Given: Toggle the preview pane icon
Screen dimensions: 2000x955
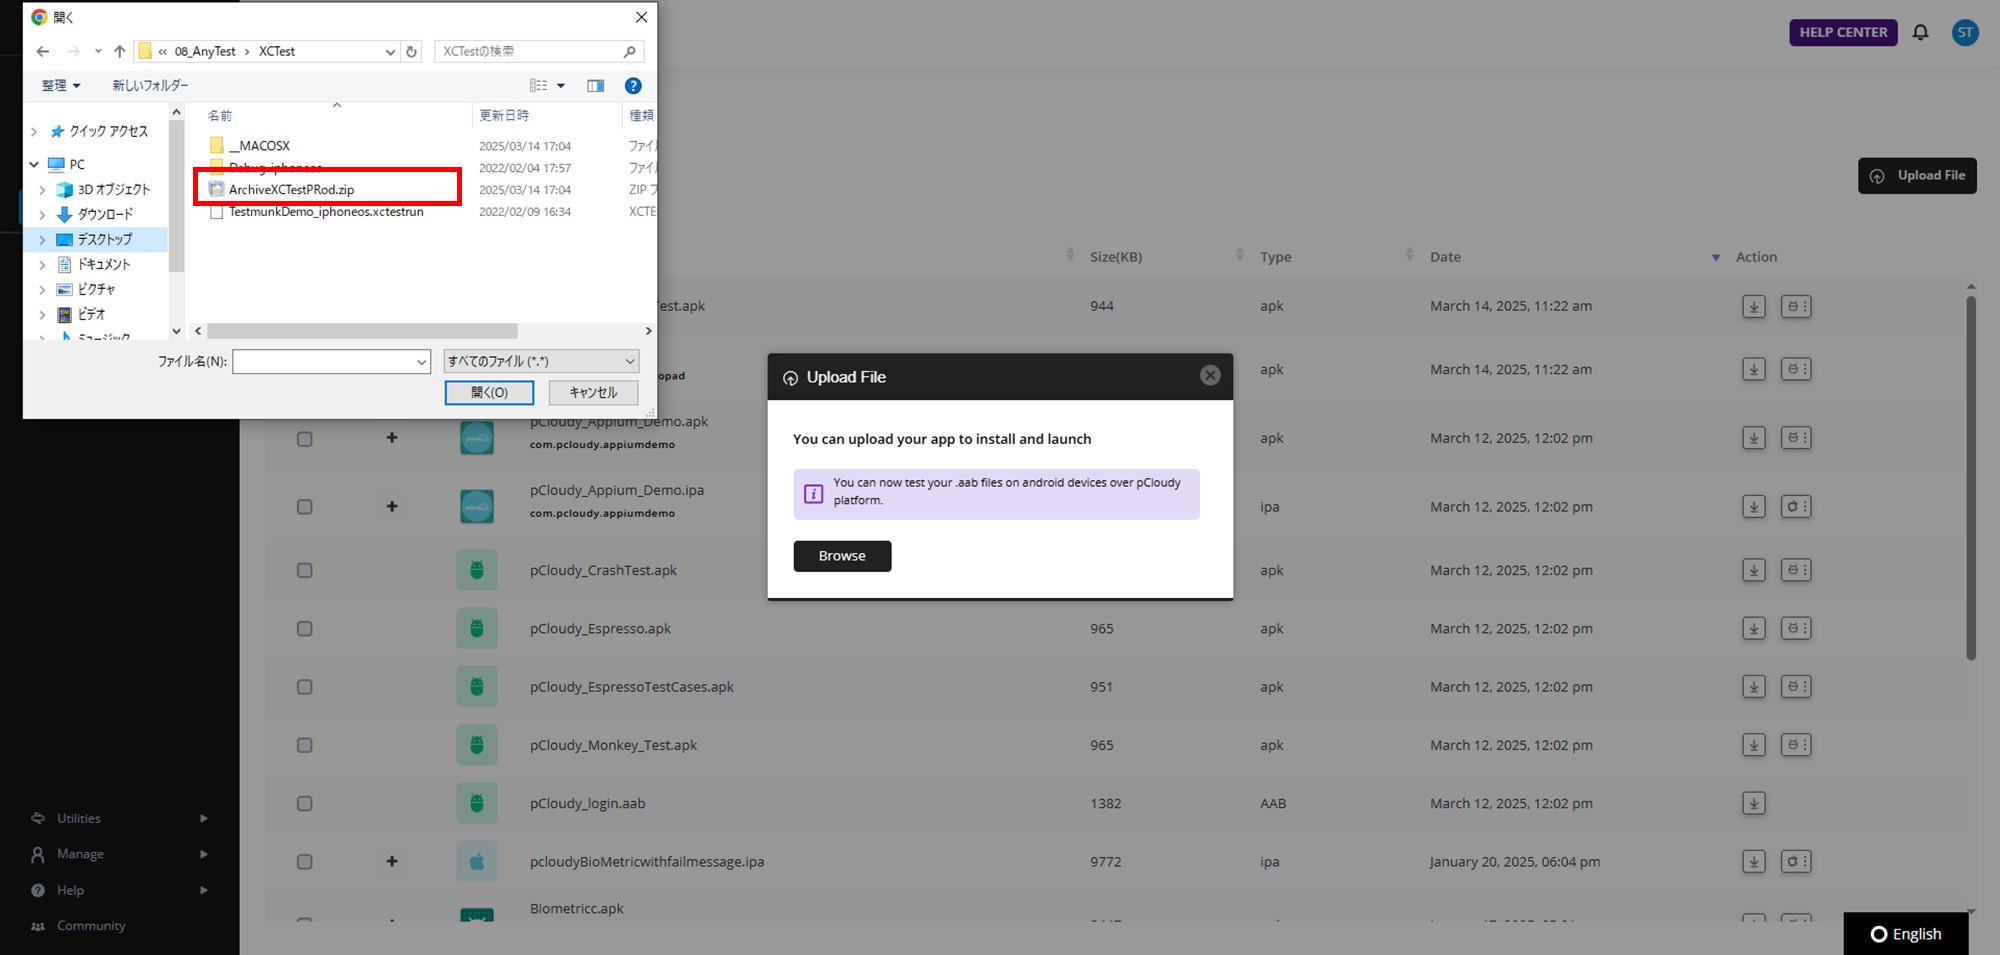Looking at the screenshot, I should 596,86.
